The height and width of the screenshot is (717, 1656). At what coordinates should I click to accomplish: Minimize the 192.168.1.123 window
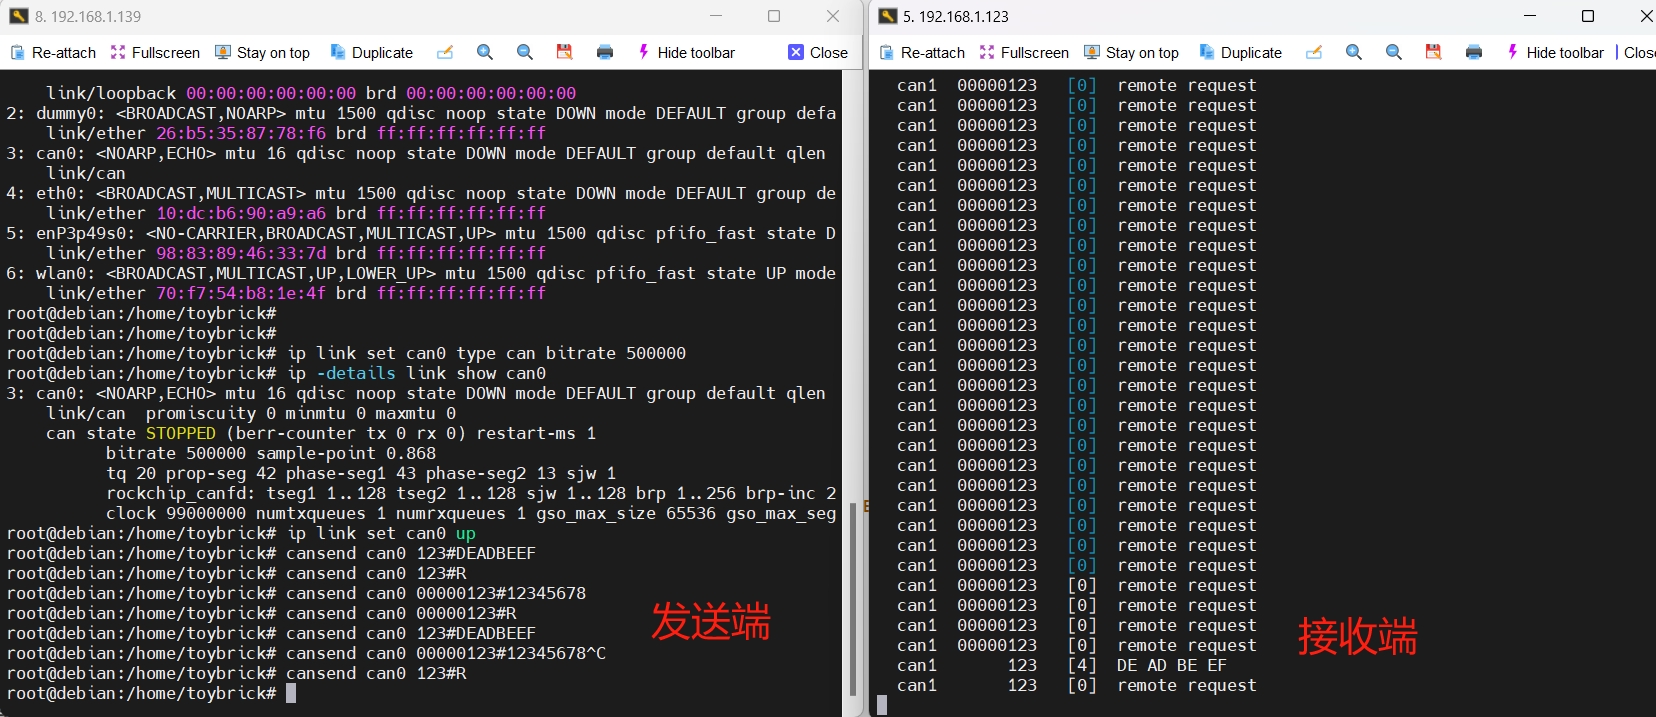(1530, 16)
